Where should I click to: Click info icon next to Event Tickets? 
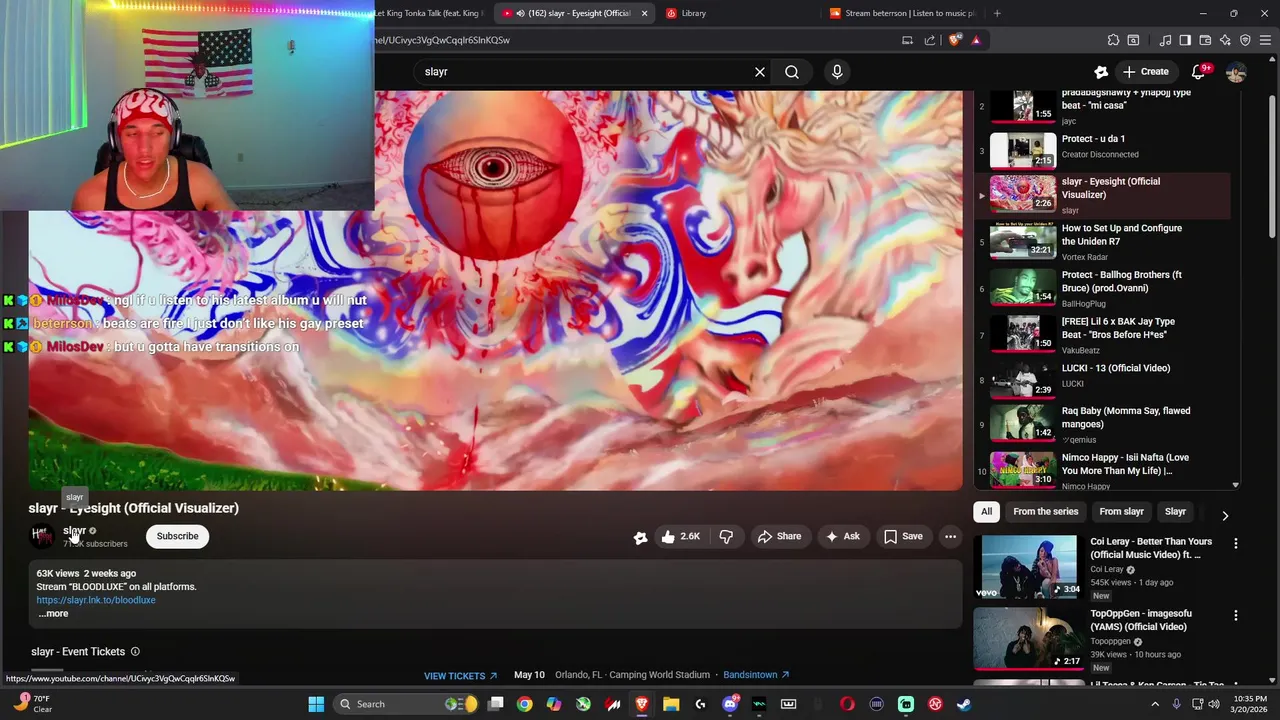(135, 652)
